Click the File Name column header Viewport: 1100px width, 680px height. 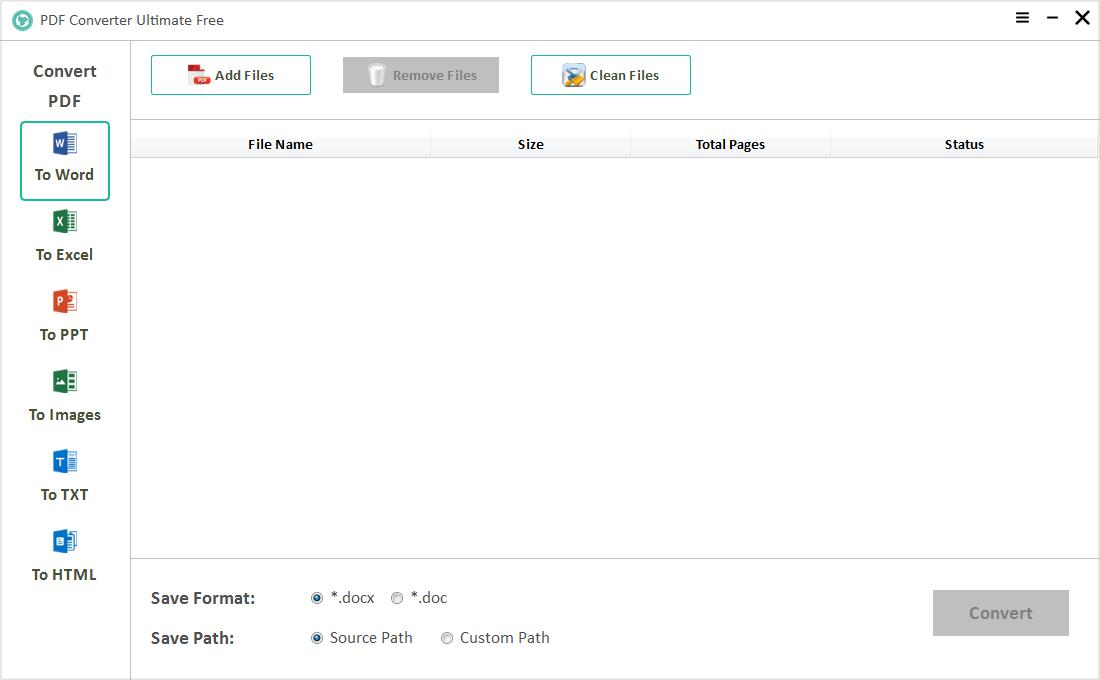coord(280,144)
